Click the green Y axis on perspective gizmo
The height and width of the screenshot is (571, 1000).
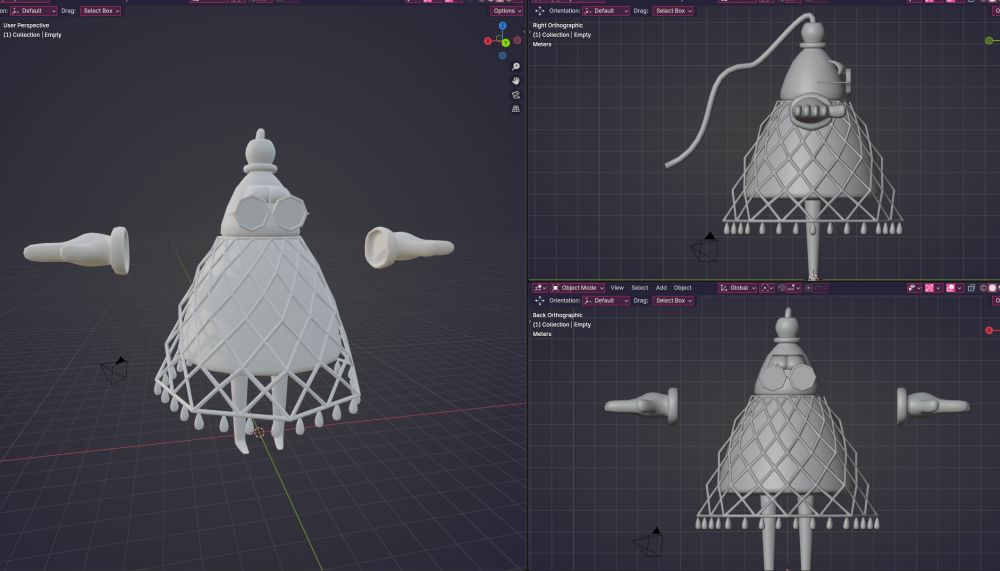[506, 43]
